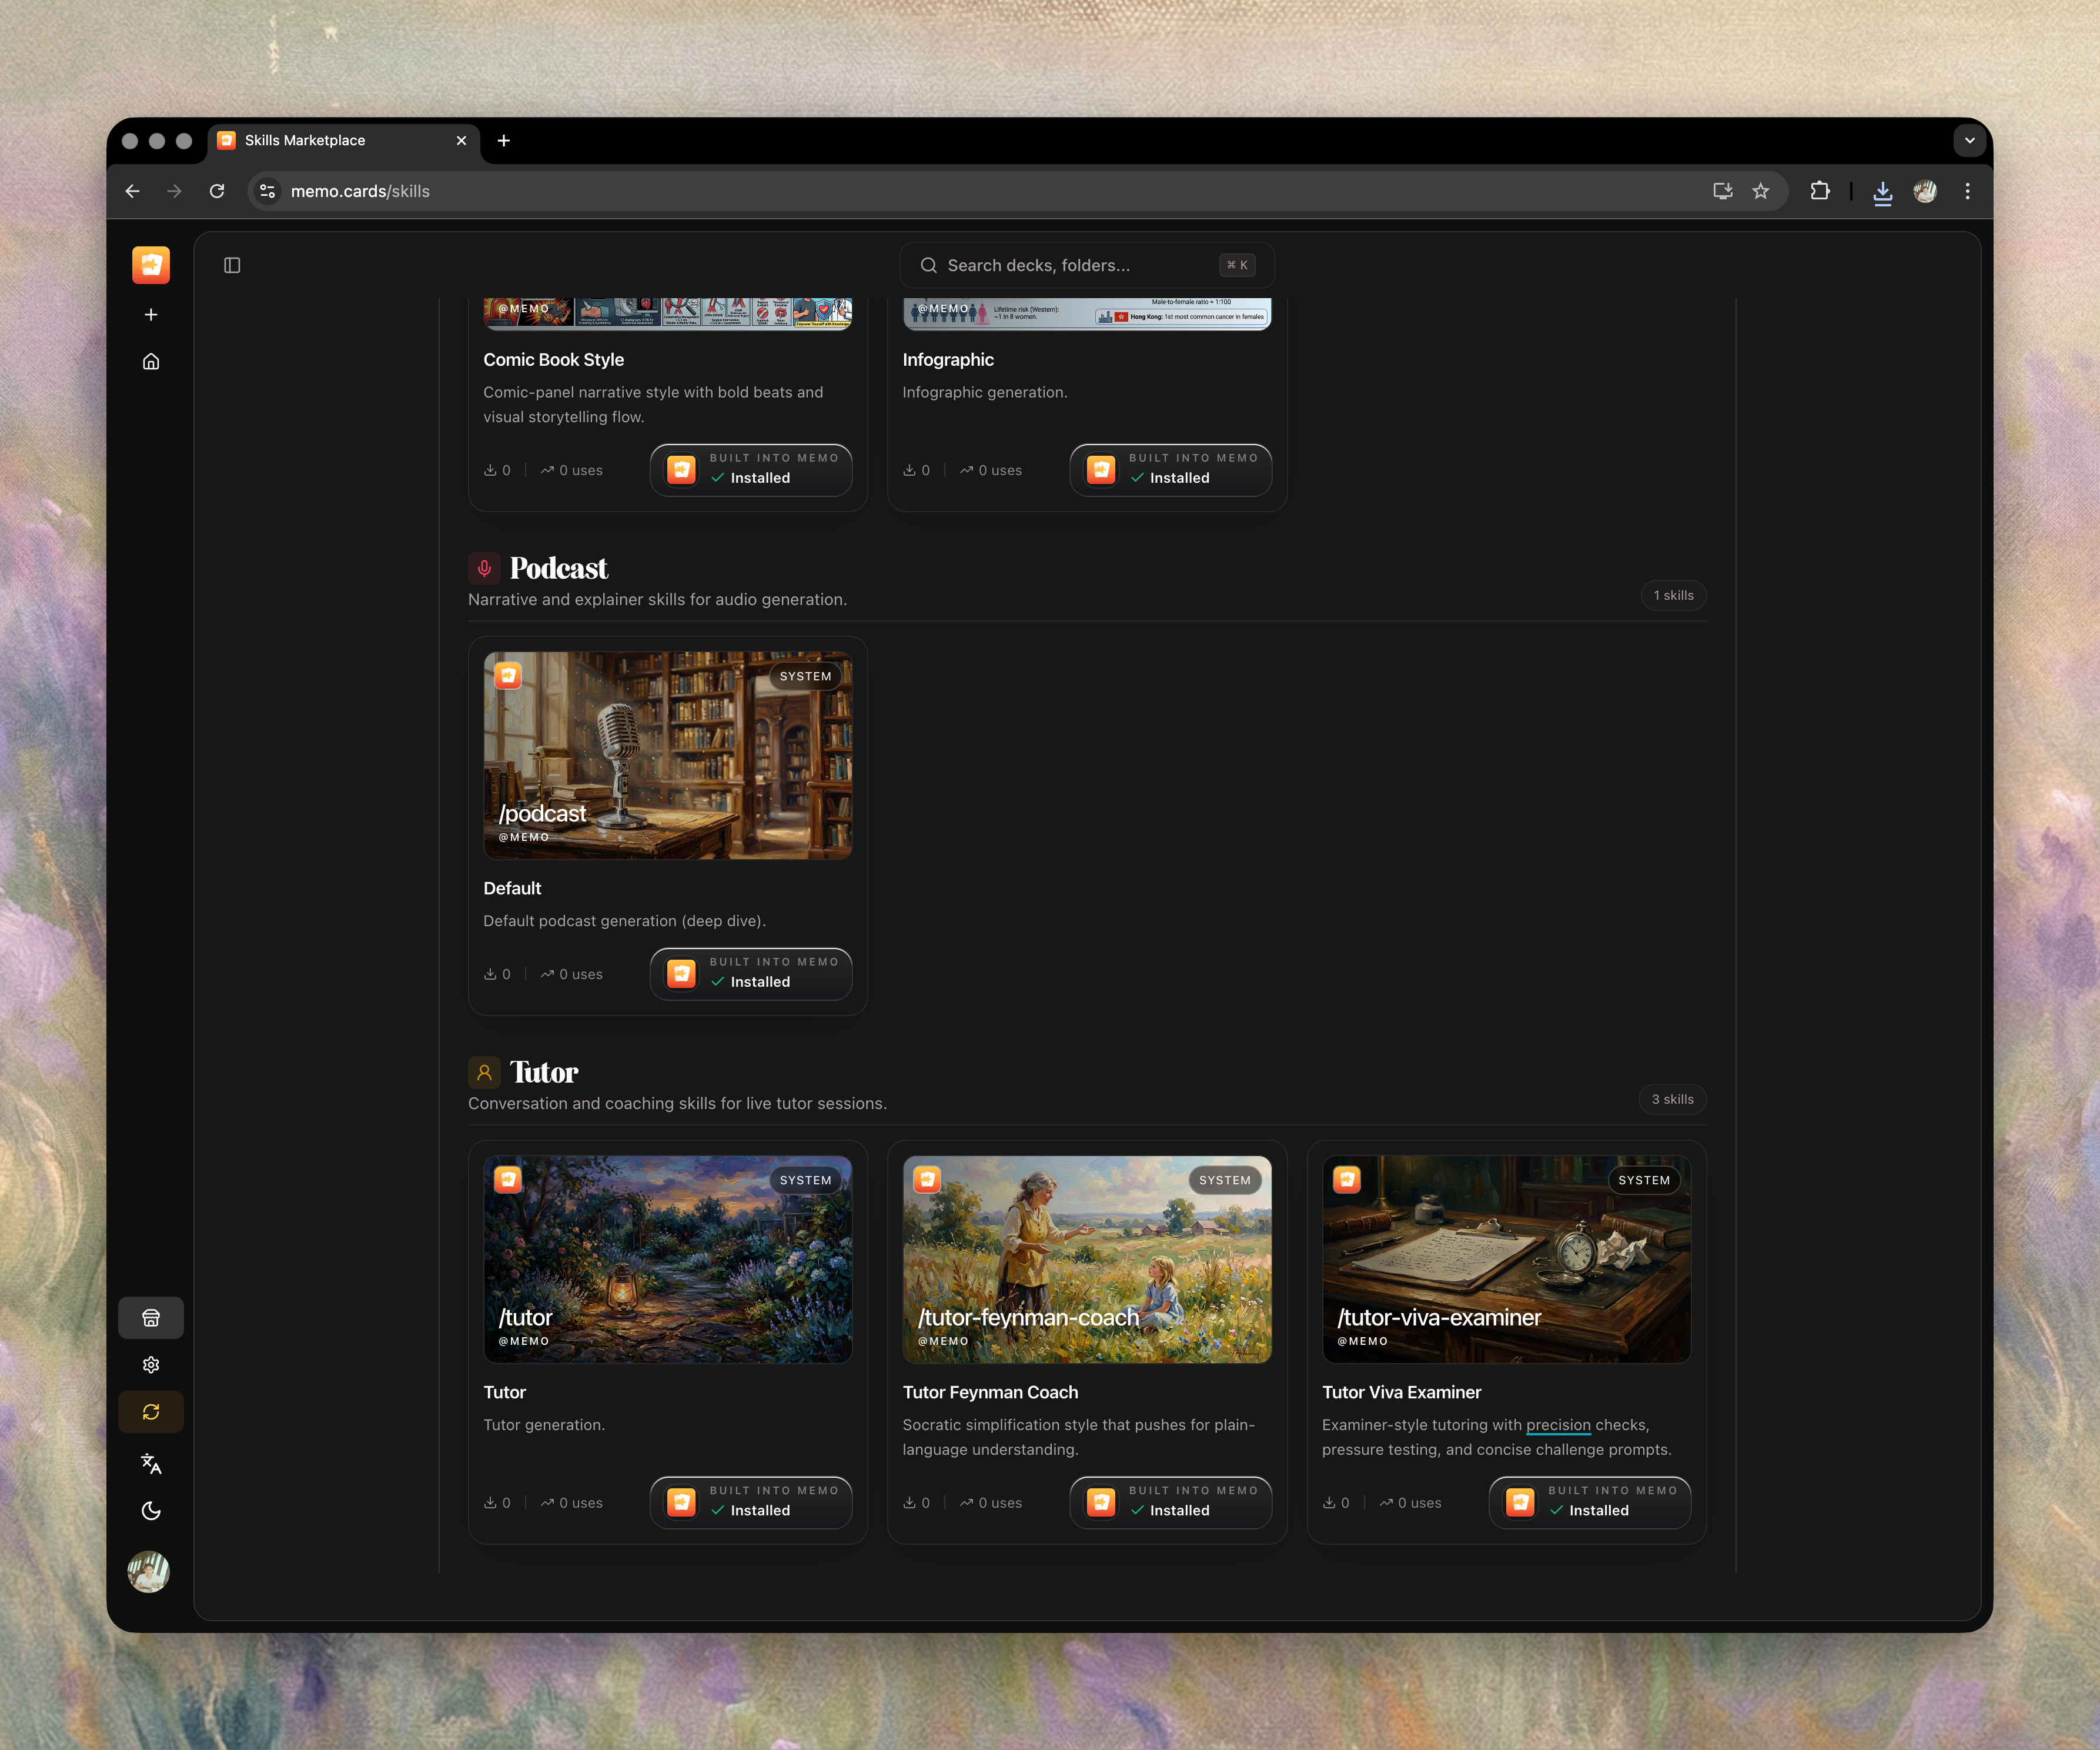The width and height of the screenshot is (2100, 1750).
Task: Open settings gear in sidebar
Action: click(x=151, y=1365)
